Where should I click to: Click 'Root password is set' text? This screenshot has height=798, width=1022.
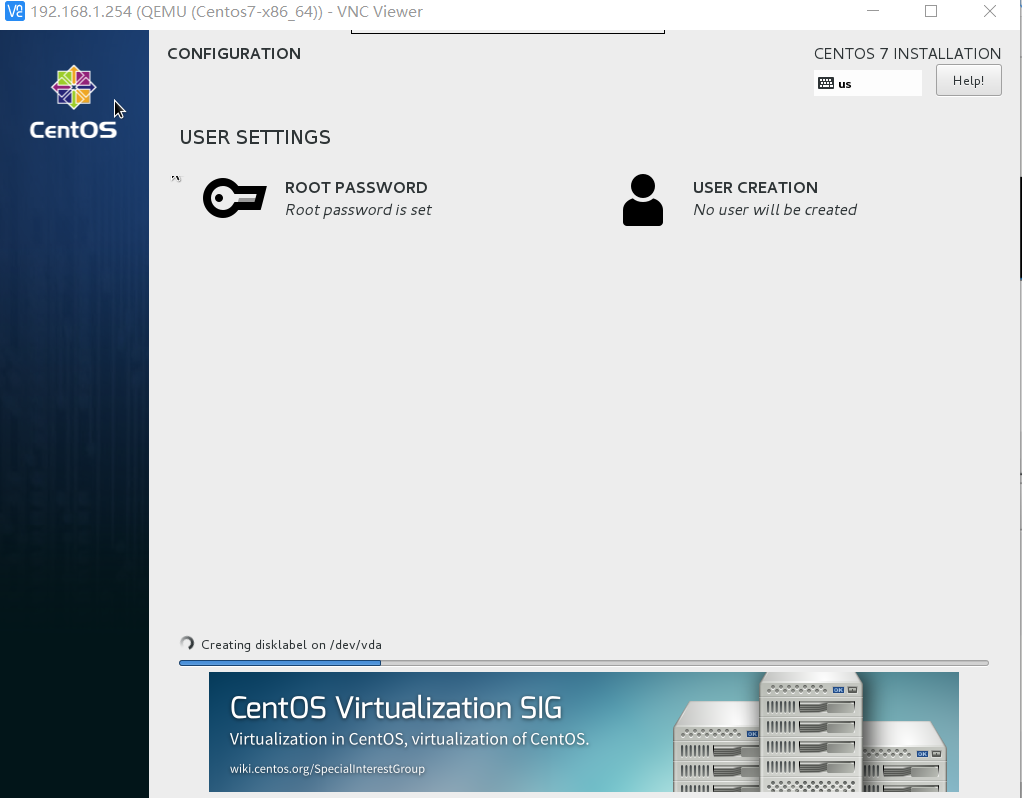(358, 210)
